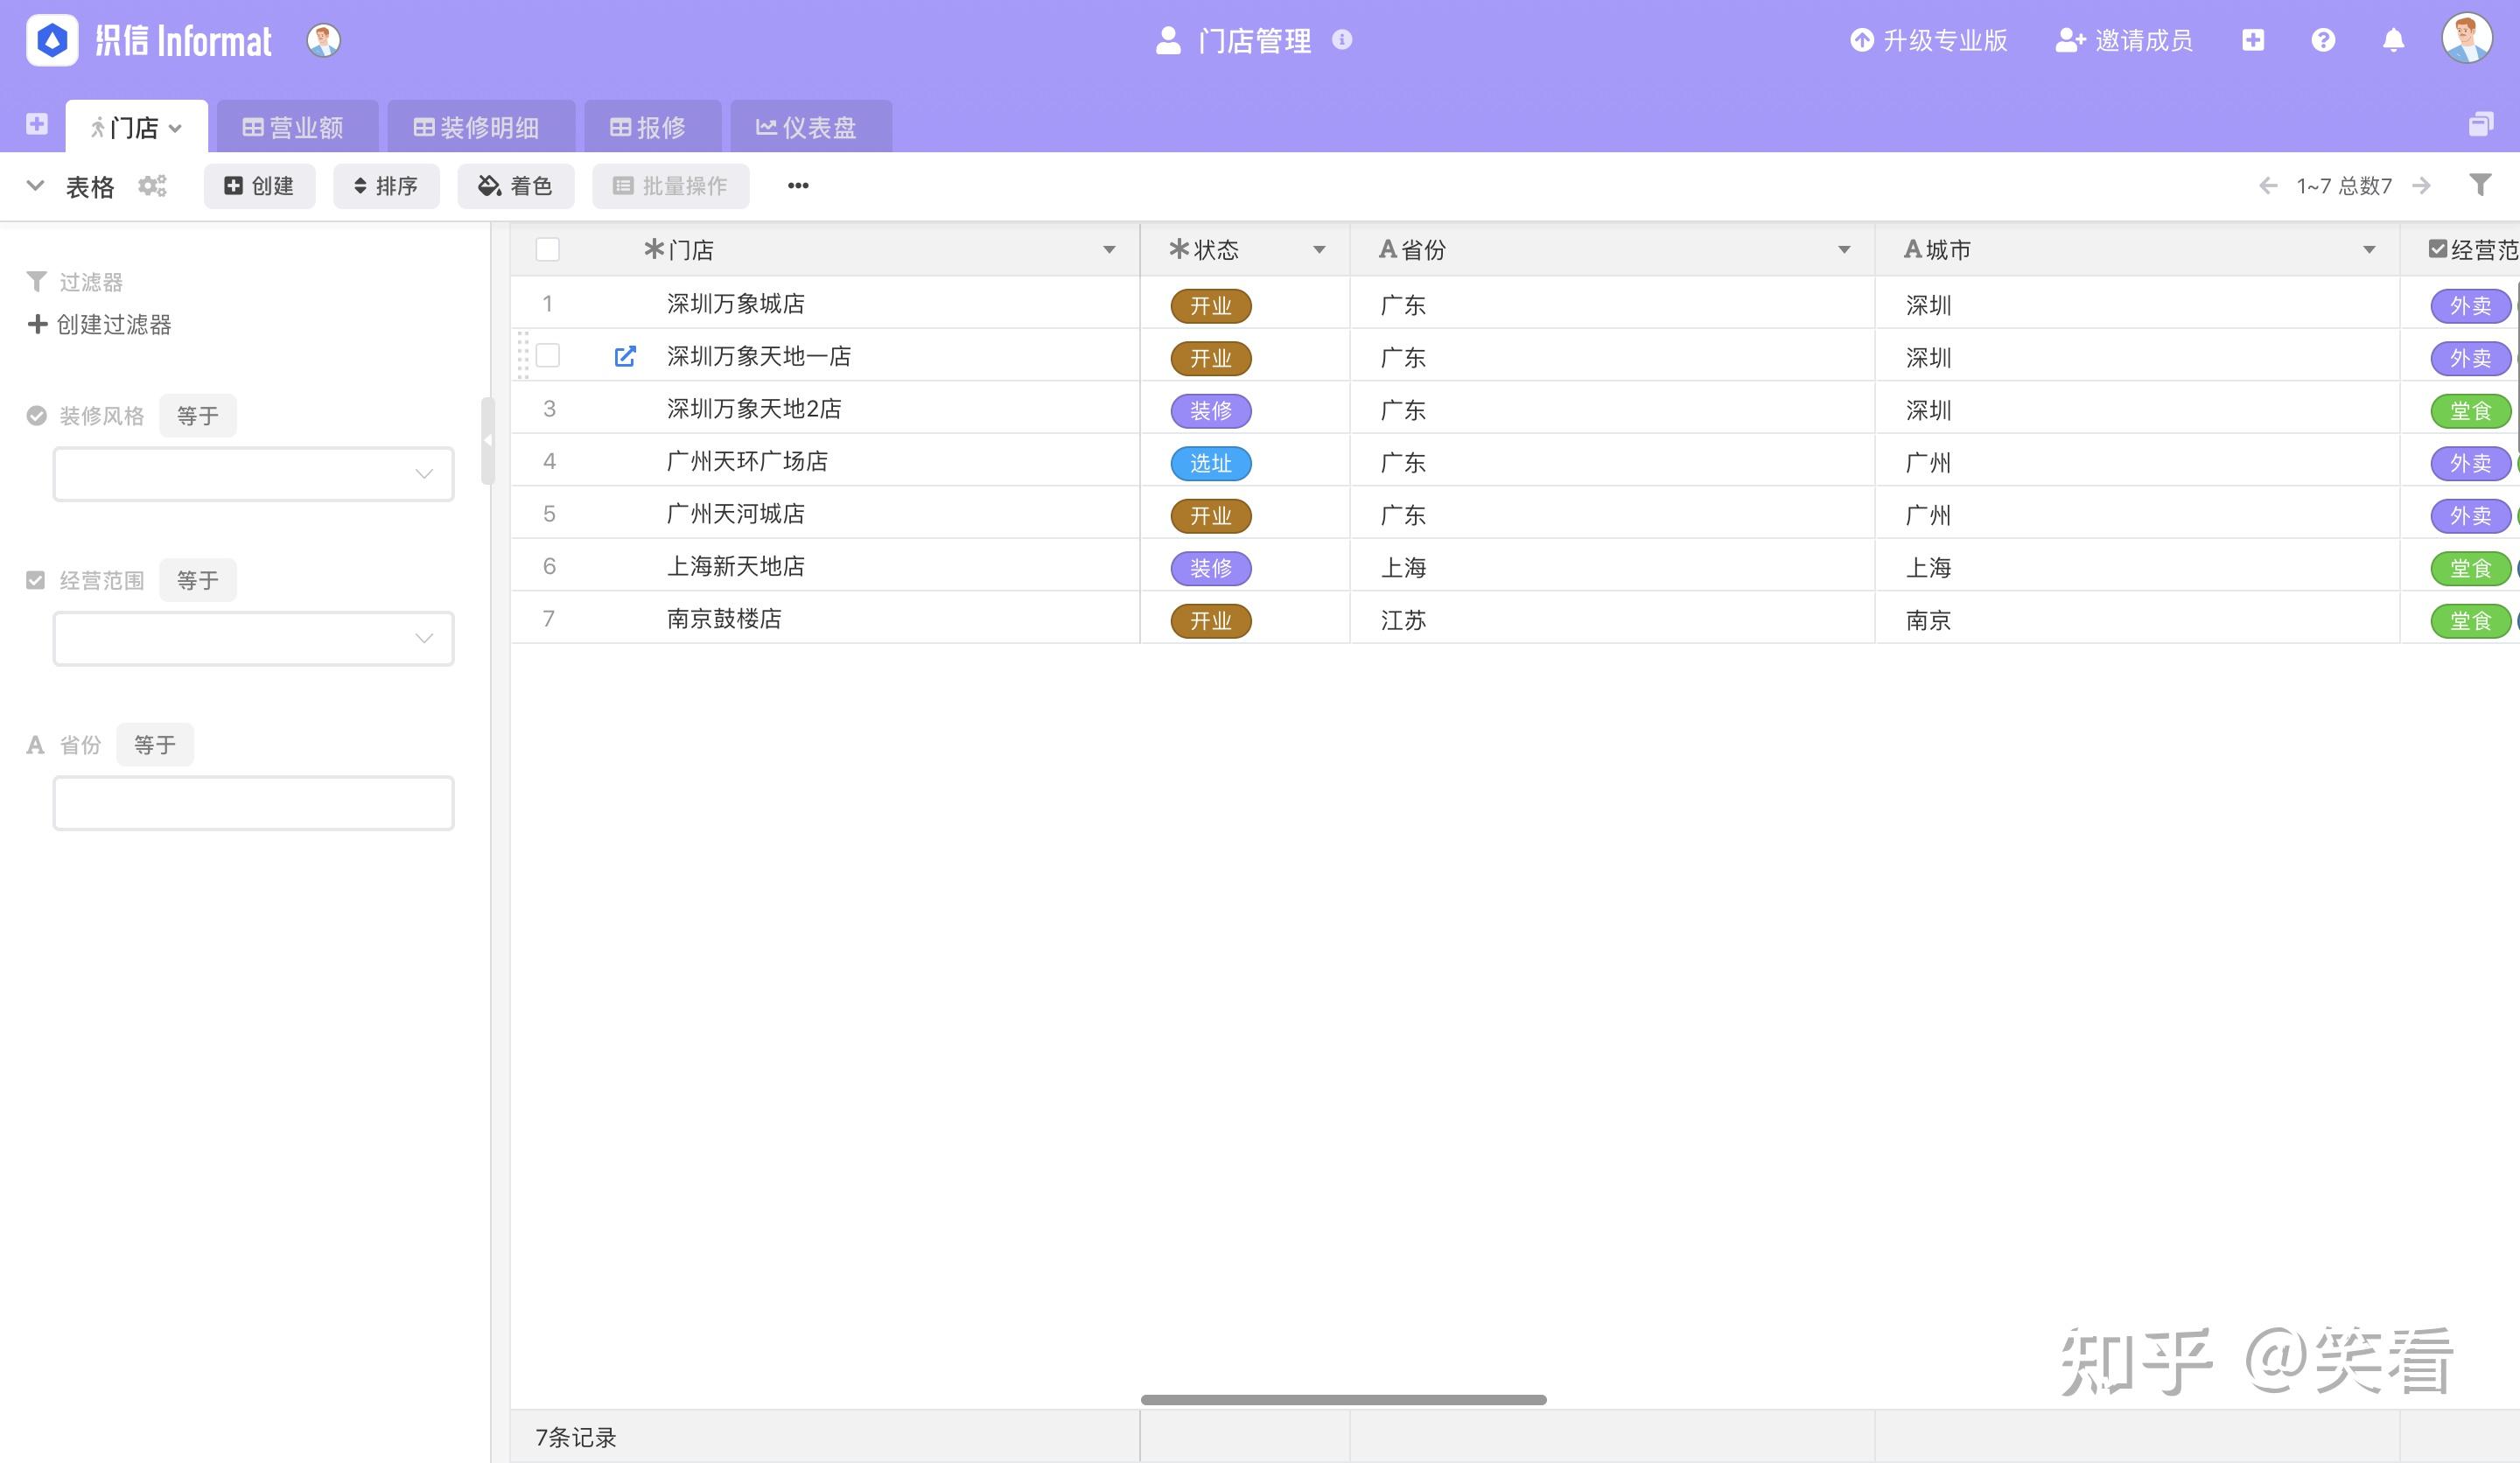Click 创建过滤器 link
2520x1463 pixels.
coord(100,324)
